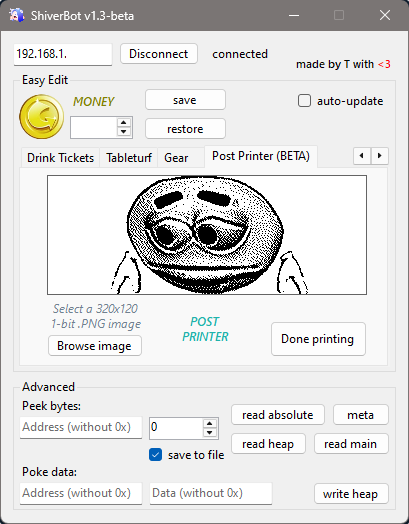The width and height of the screenshot is (409, 524).
Task: Click the restore button
Action: [185, 129]
